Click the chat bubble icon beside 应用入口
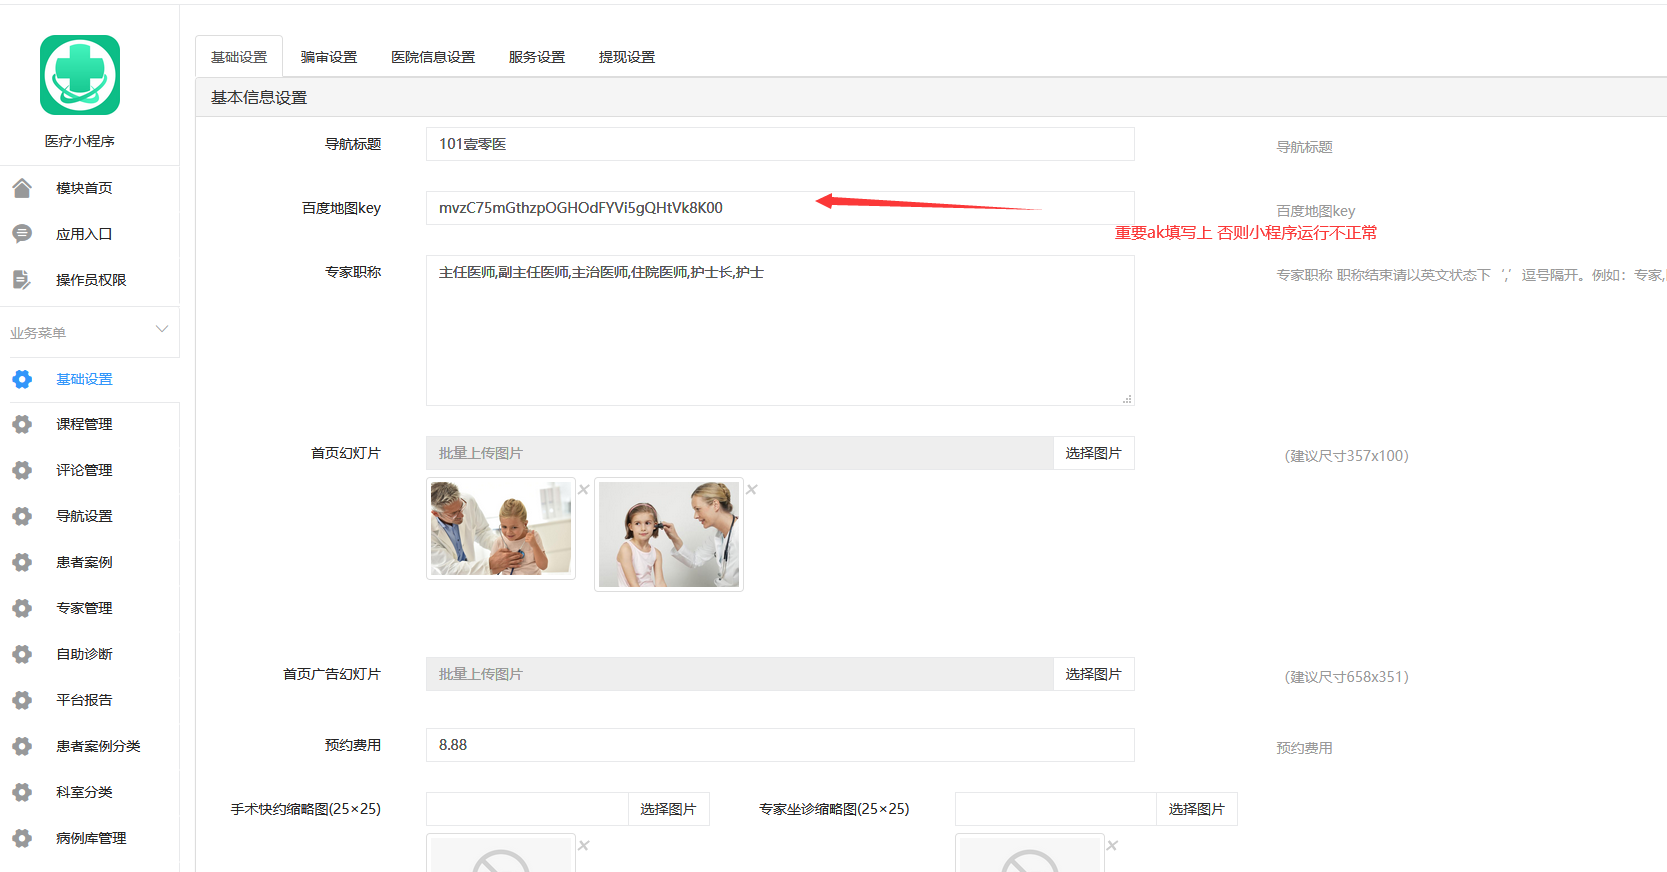 tap(22, 234)
